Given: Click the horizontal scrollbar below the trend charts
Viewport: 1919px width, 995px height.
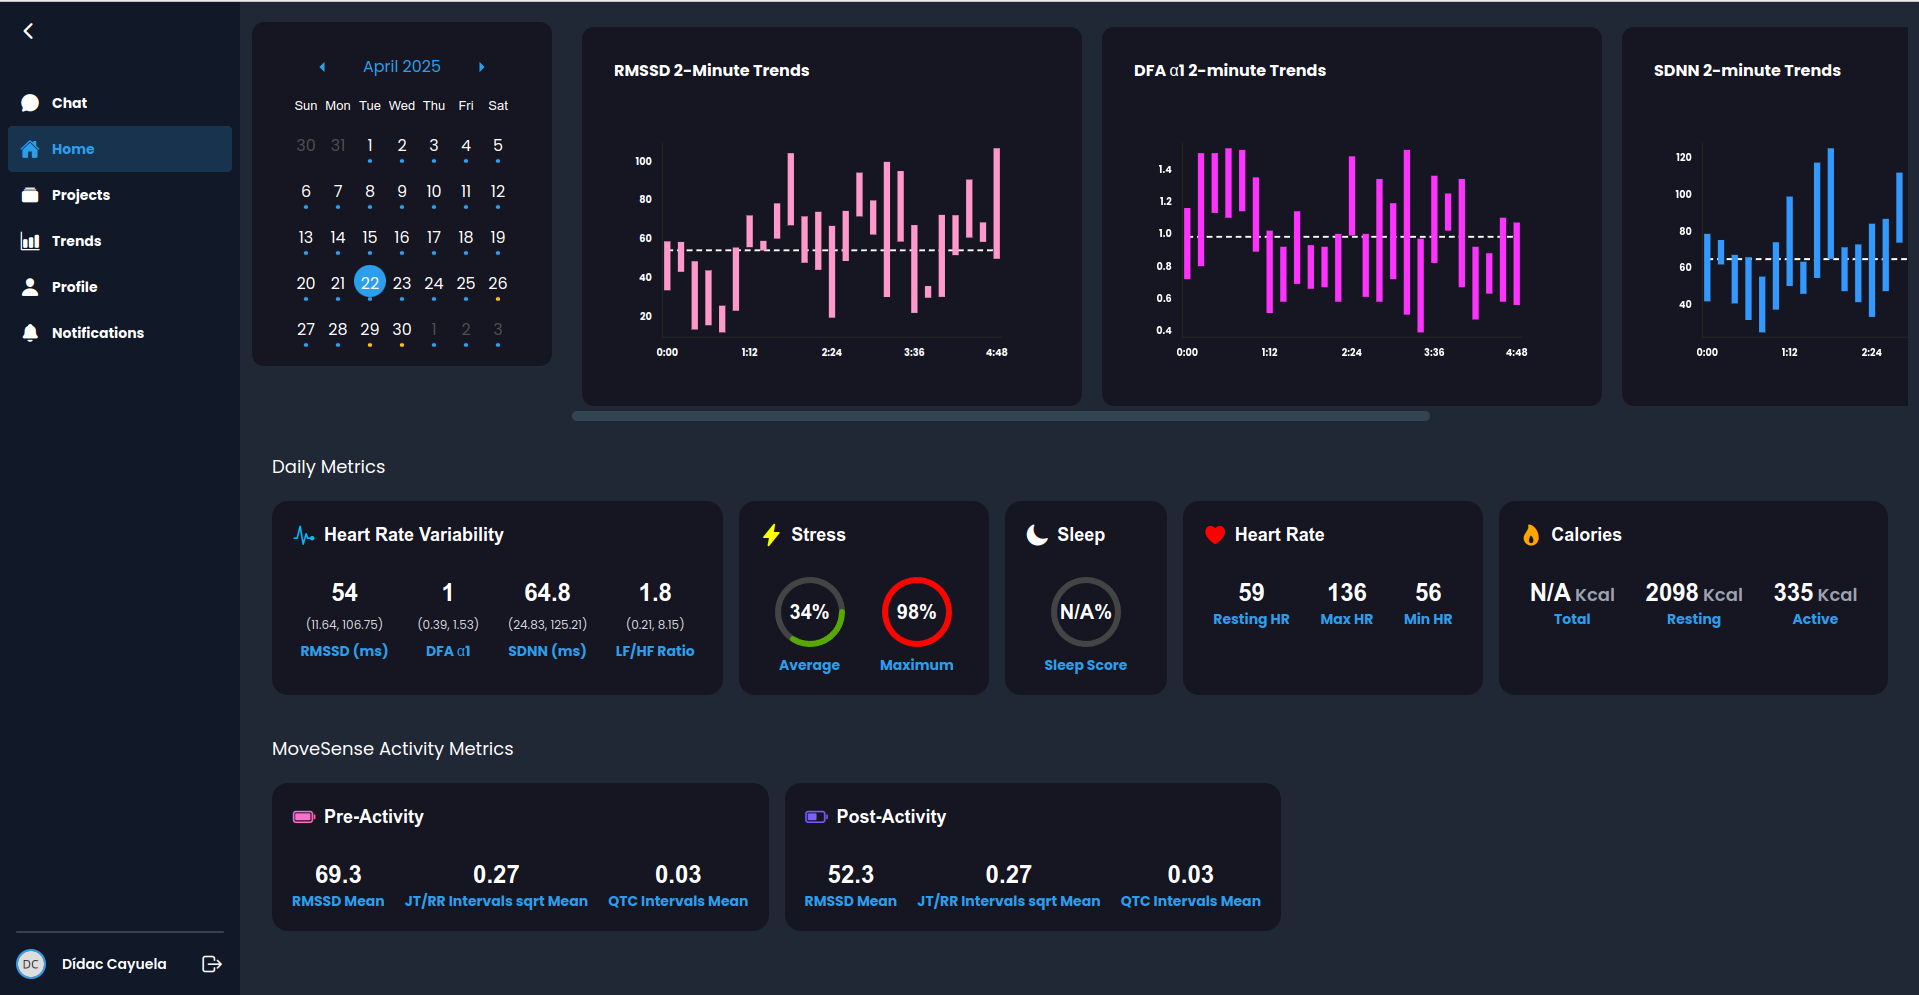Looking at the screenshot, I should click(x=999, y=415).
